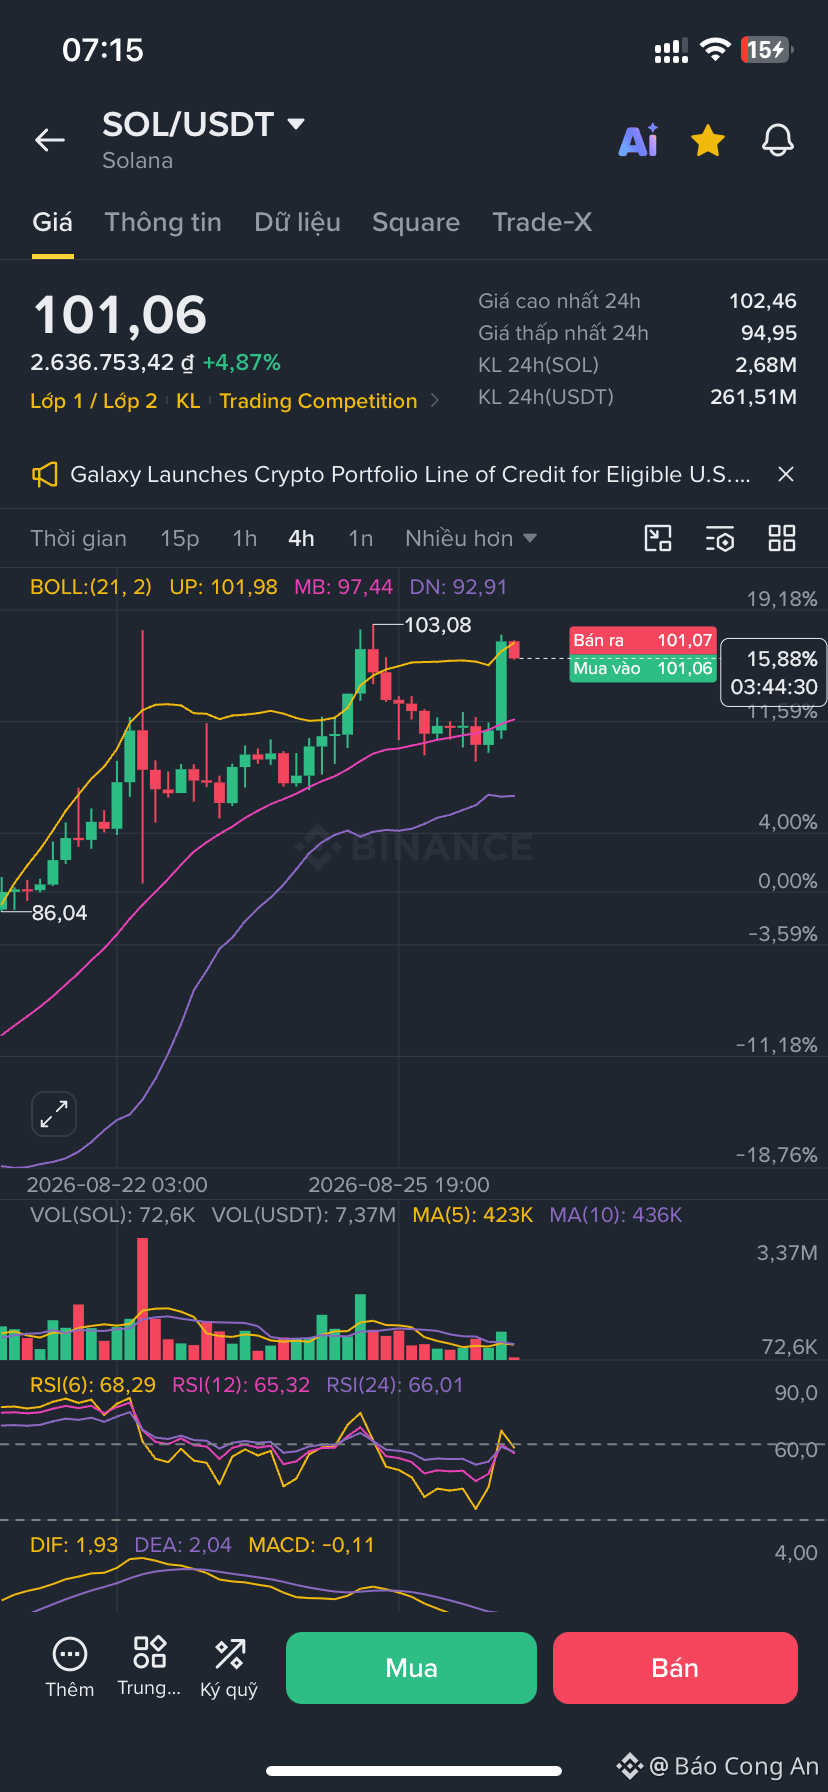Open Ký quỹ margin trading icon
The image size is (828, 1792).
tap(229, 1667)
